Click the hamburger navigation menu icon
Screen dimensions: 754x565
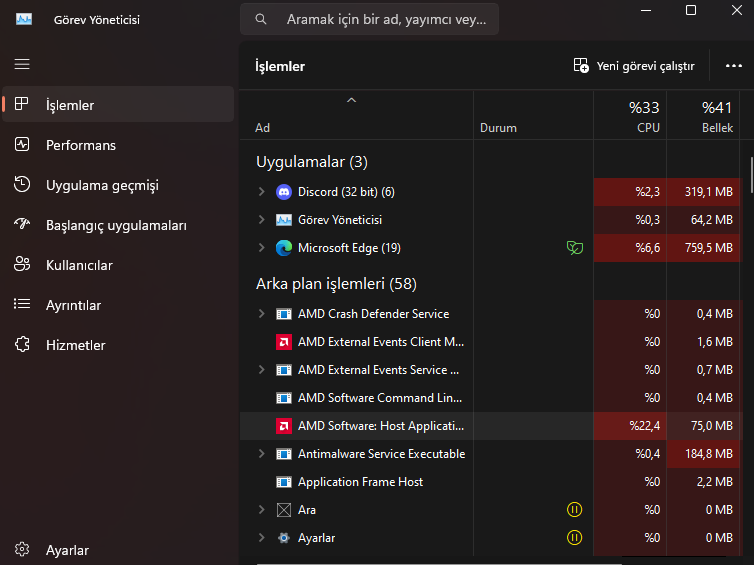(x=22, y=64)
